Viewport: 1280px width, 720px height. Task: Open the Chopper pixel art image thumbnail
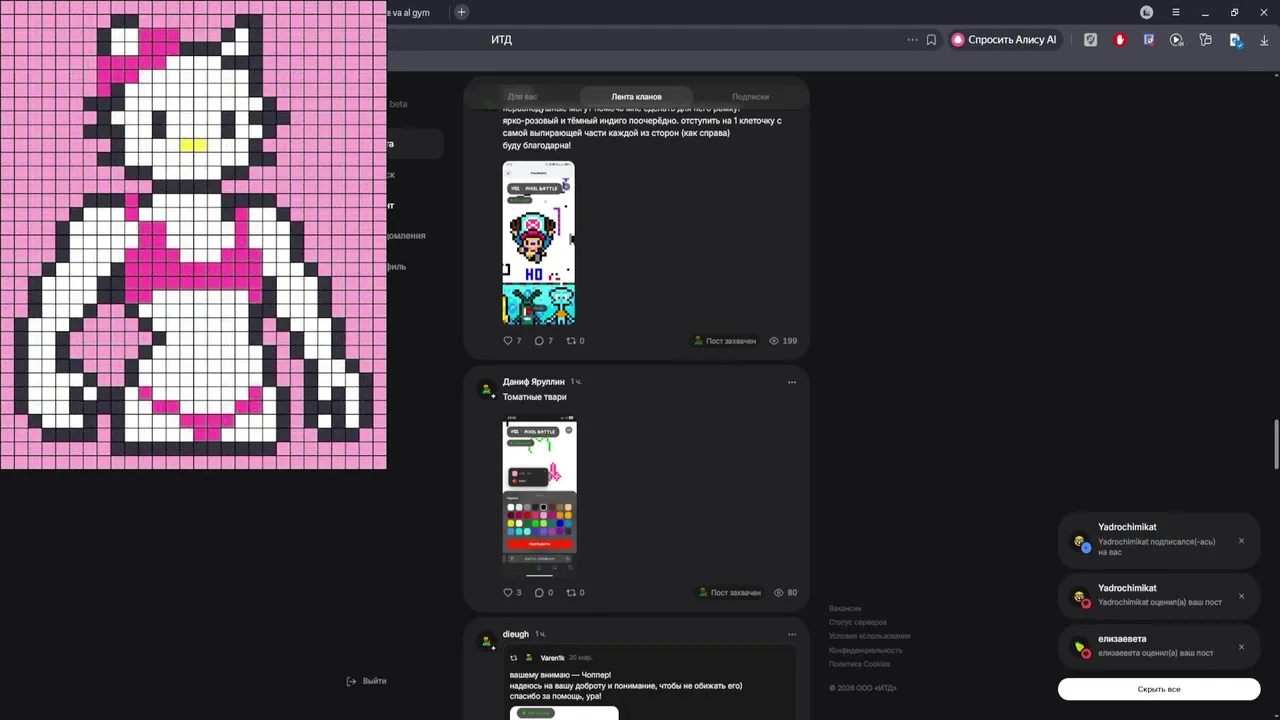coord(538,243)
